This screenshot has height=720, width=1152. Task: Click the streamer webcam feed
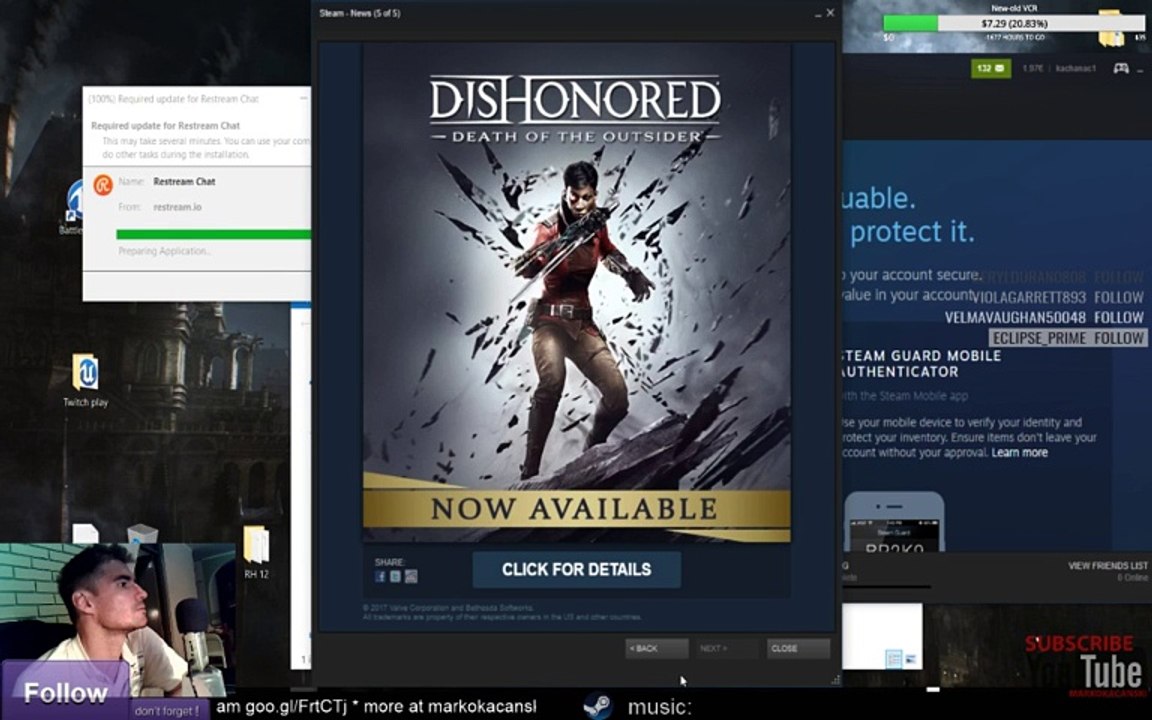pyautogui.click(x=118, y=619)
